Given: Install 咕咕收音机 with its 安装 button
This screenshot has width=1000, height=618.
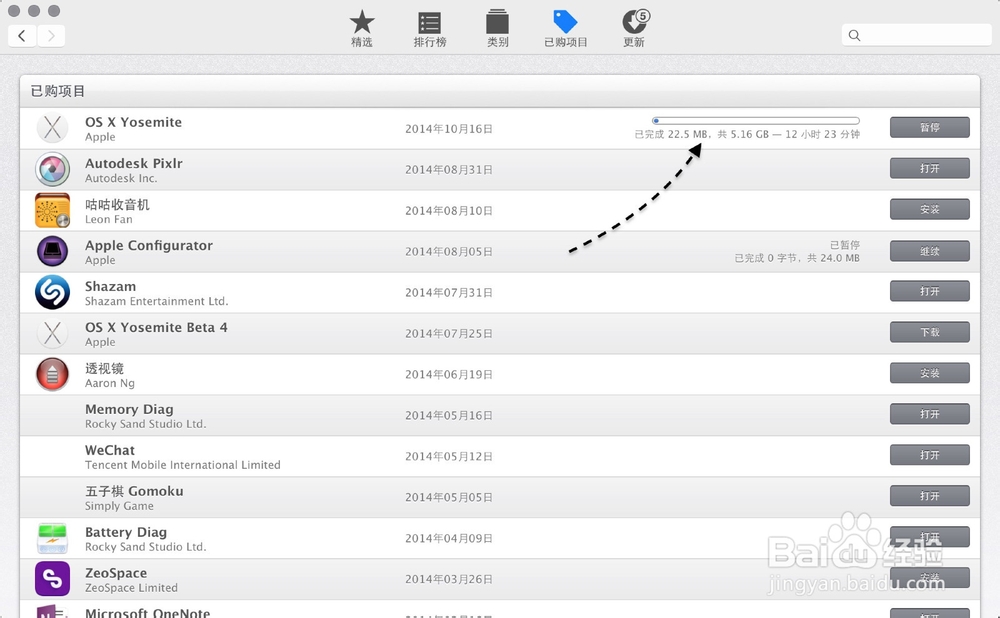Looking at the screenshot, I should (x=929, y=209).
